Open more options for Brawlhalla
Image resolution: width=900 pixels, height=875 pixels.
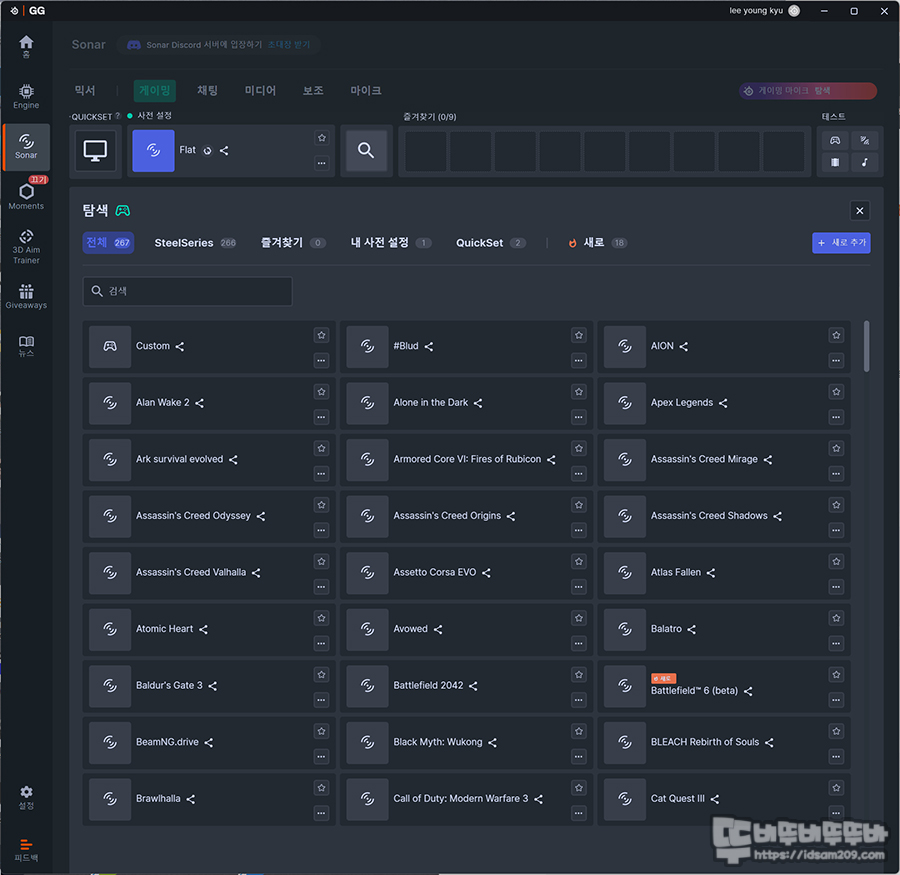click(x=321, y=813)
